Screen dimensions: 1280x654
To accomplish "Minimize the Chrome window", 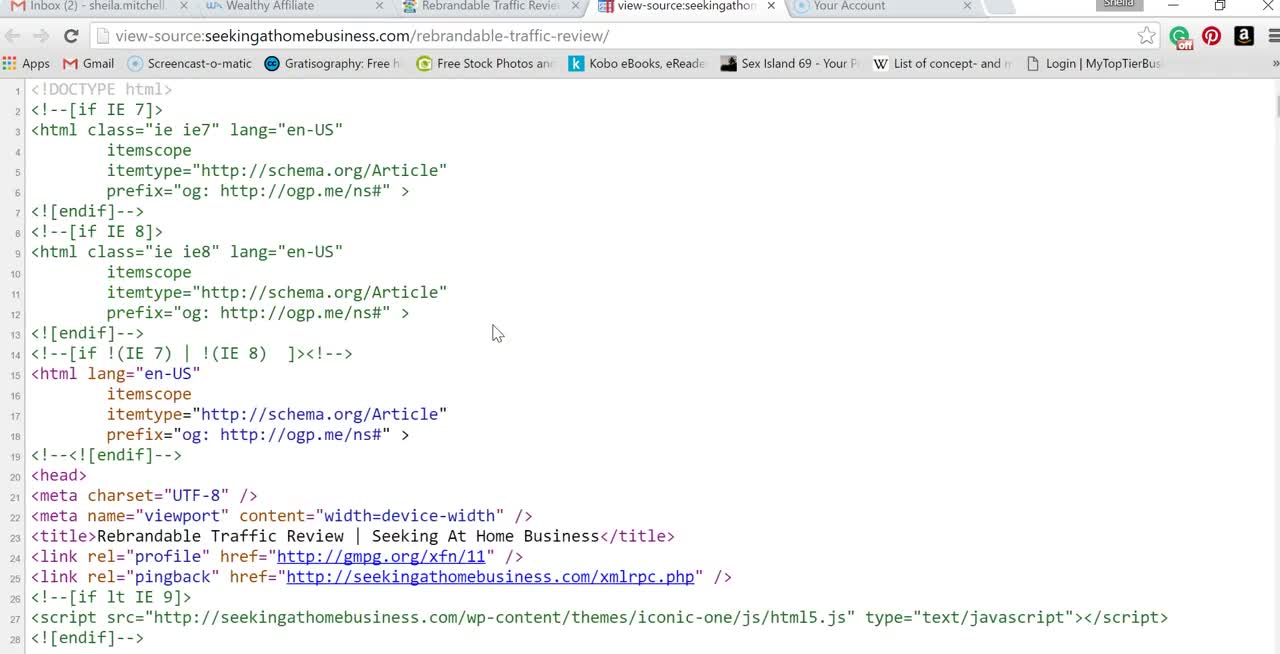I will pos(1173,6).
